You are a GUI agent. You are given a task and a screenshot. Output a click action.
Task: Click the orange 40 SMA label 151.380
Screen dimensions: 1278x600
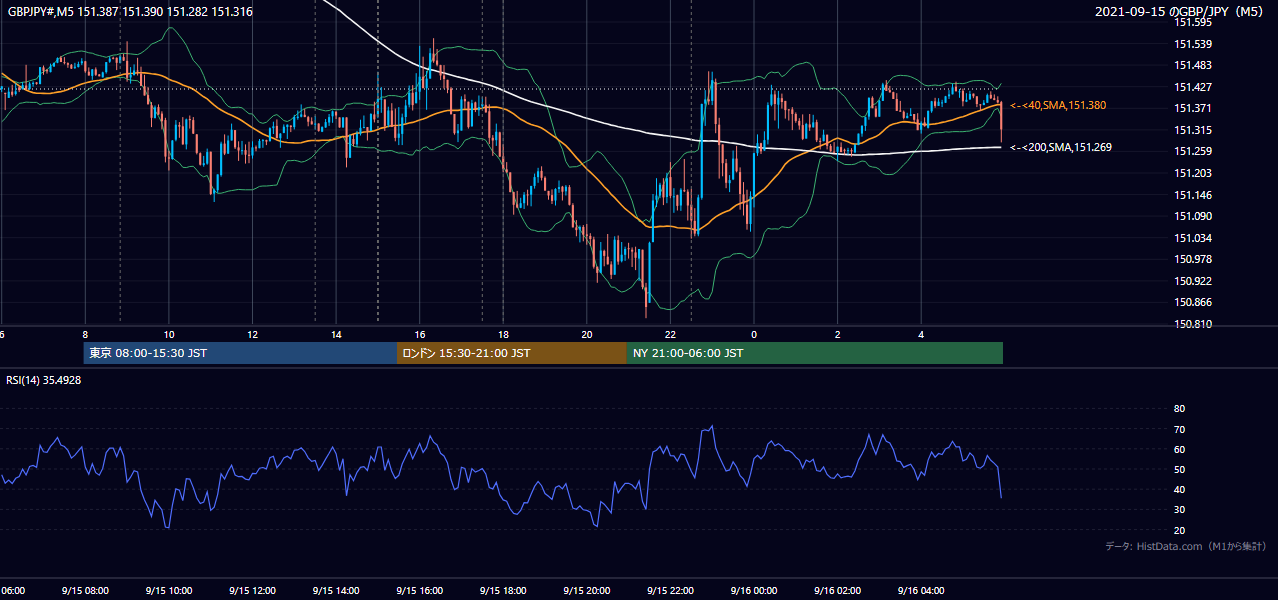point(1058,105)
